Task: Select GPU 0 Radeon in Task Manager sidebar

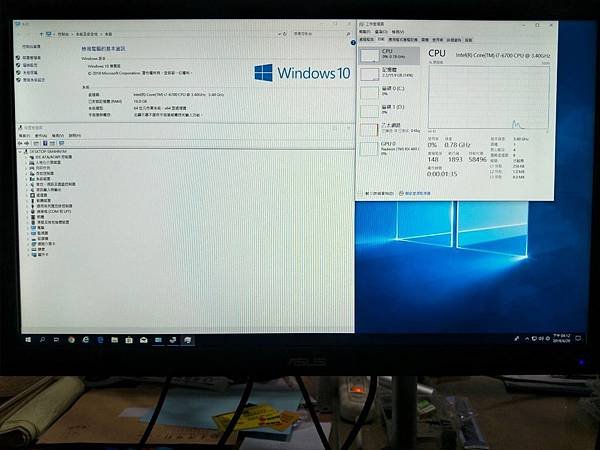Action: [390, 148]
